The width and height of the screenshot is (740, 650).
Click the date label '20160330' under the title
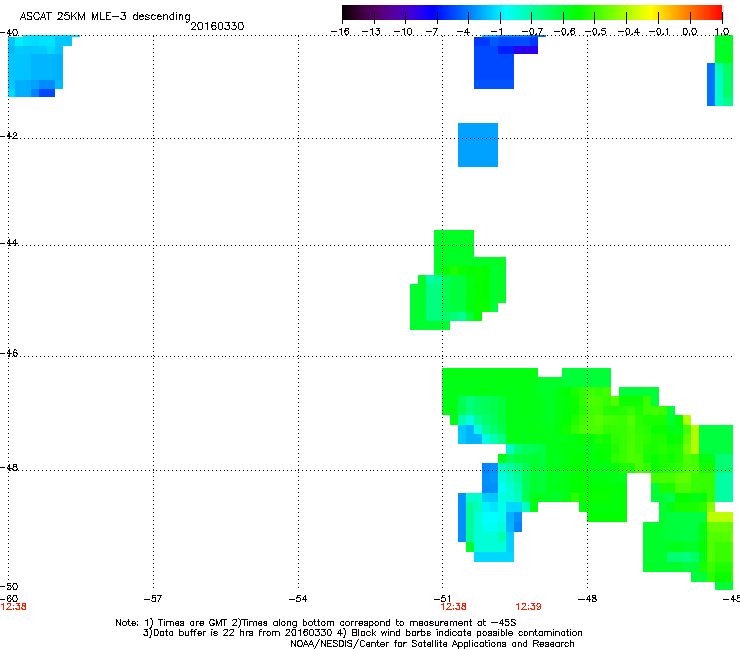click(x=217, y=26)
